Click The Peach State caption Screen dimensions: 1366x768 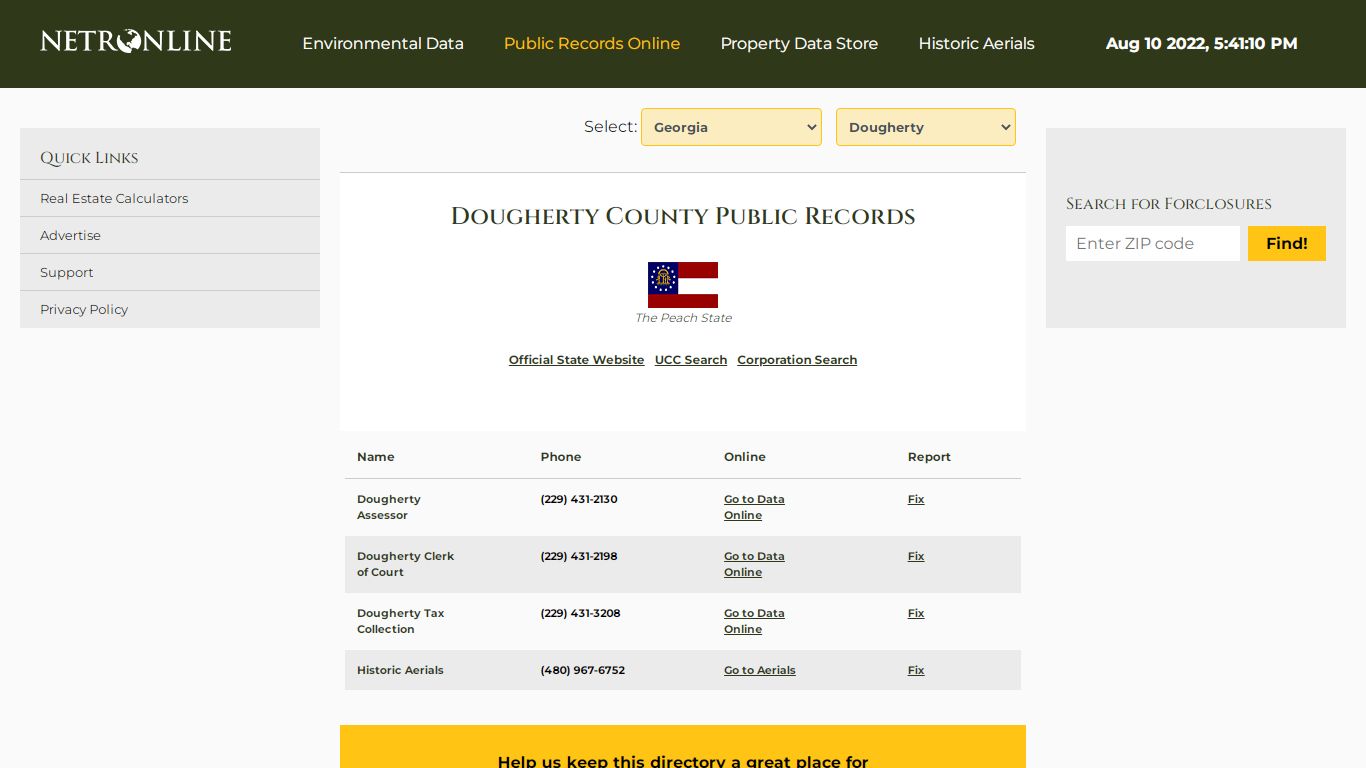[683, 318]
